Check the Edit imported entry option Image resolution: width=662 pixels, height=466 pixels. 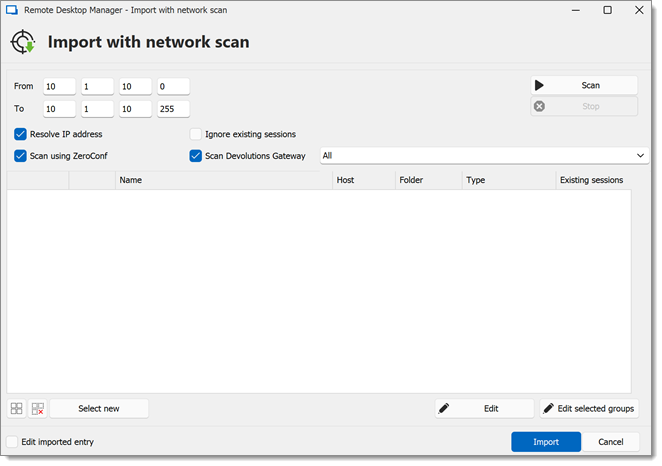(12, 442)
